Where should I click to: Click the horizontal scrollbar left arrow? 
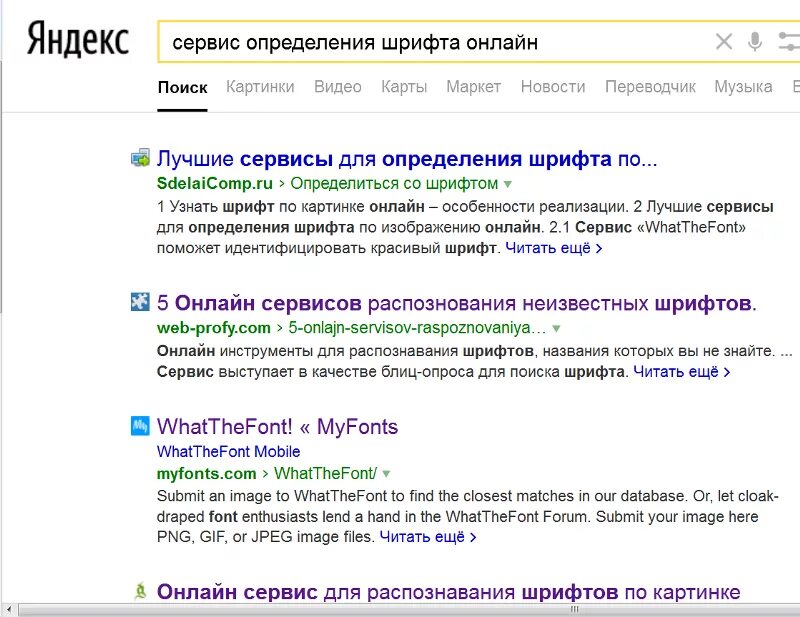[x=9, y=609]
